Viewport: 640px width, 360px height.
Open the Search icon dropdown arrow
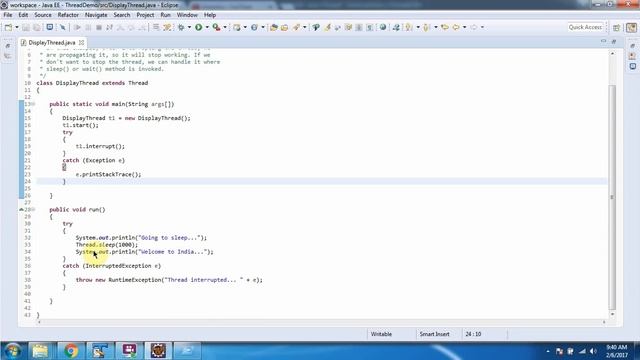click(x=304, y=27)
